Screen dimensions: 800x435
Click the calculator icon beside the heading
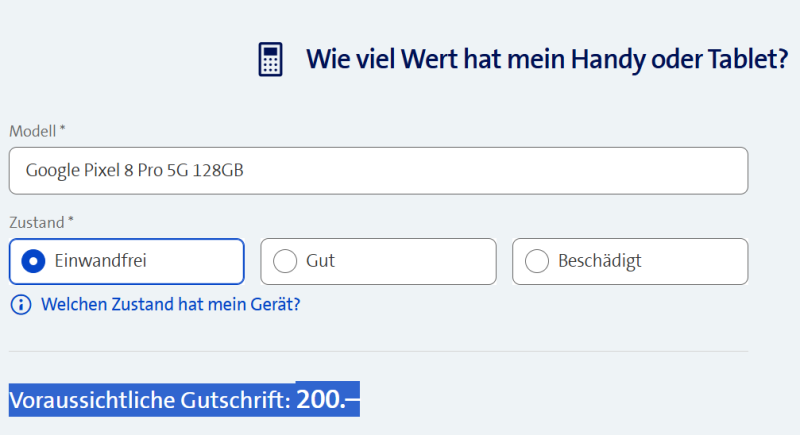[x=270, y=59]
